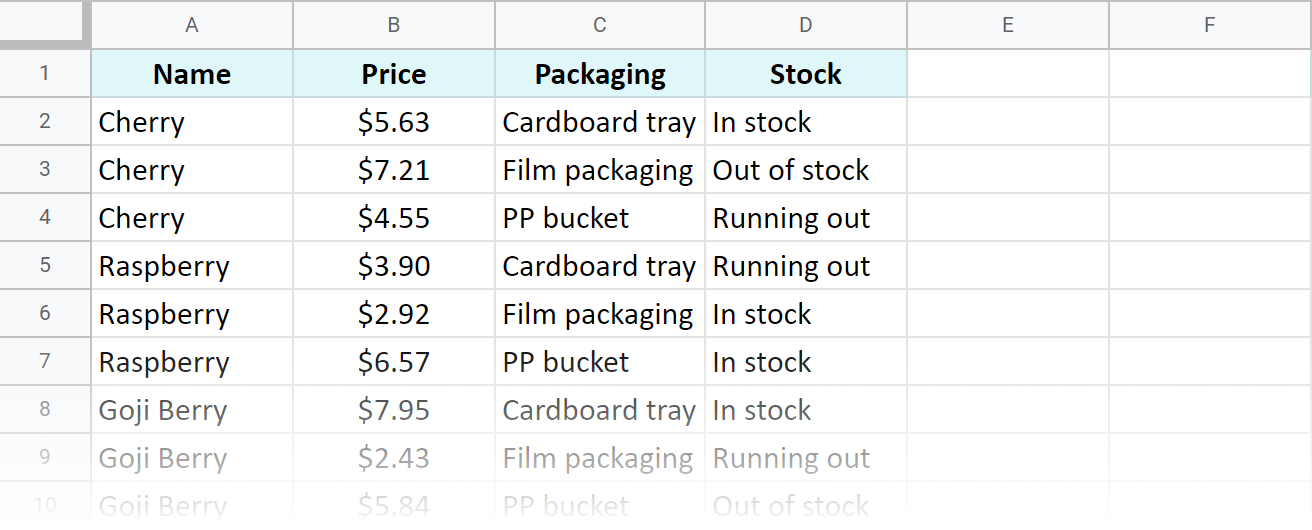This screenshot has height=530, width=1312.
Task: Select column C header
Action: coord(600,25)
